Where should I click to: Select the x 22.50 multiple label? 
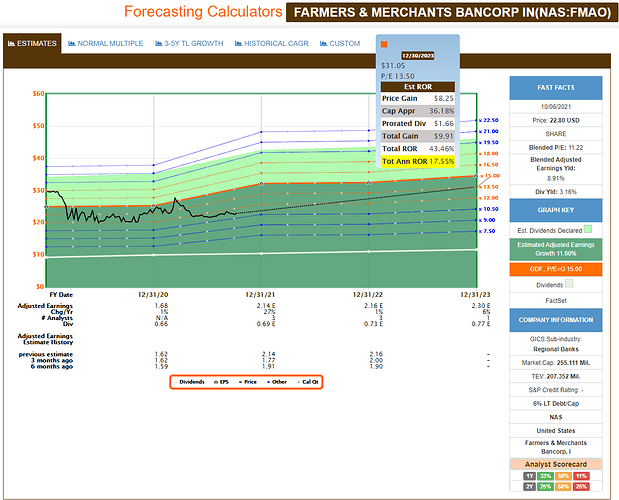[489, 120]
